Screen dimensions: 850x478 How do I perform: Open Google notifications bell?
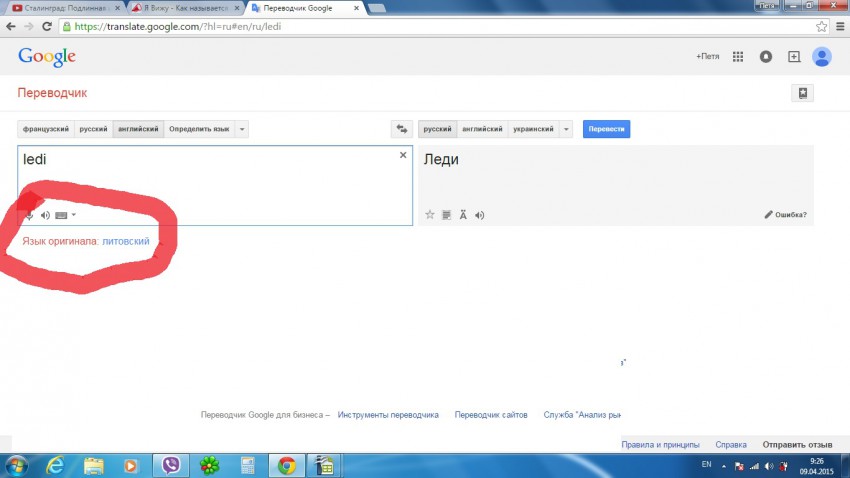766,57
